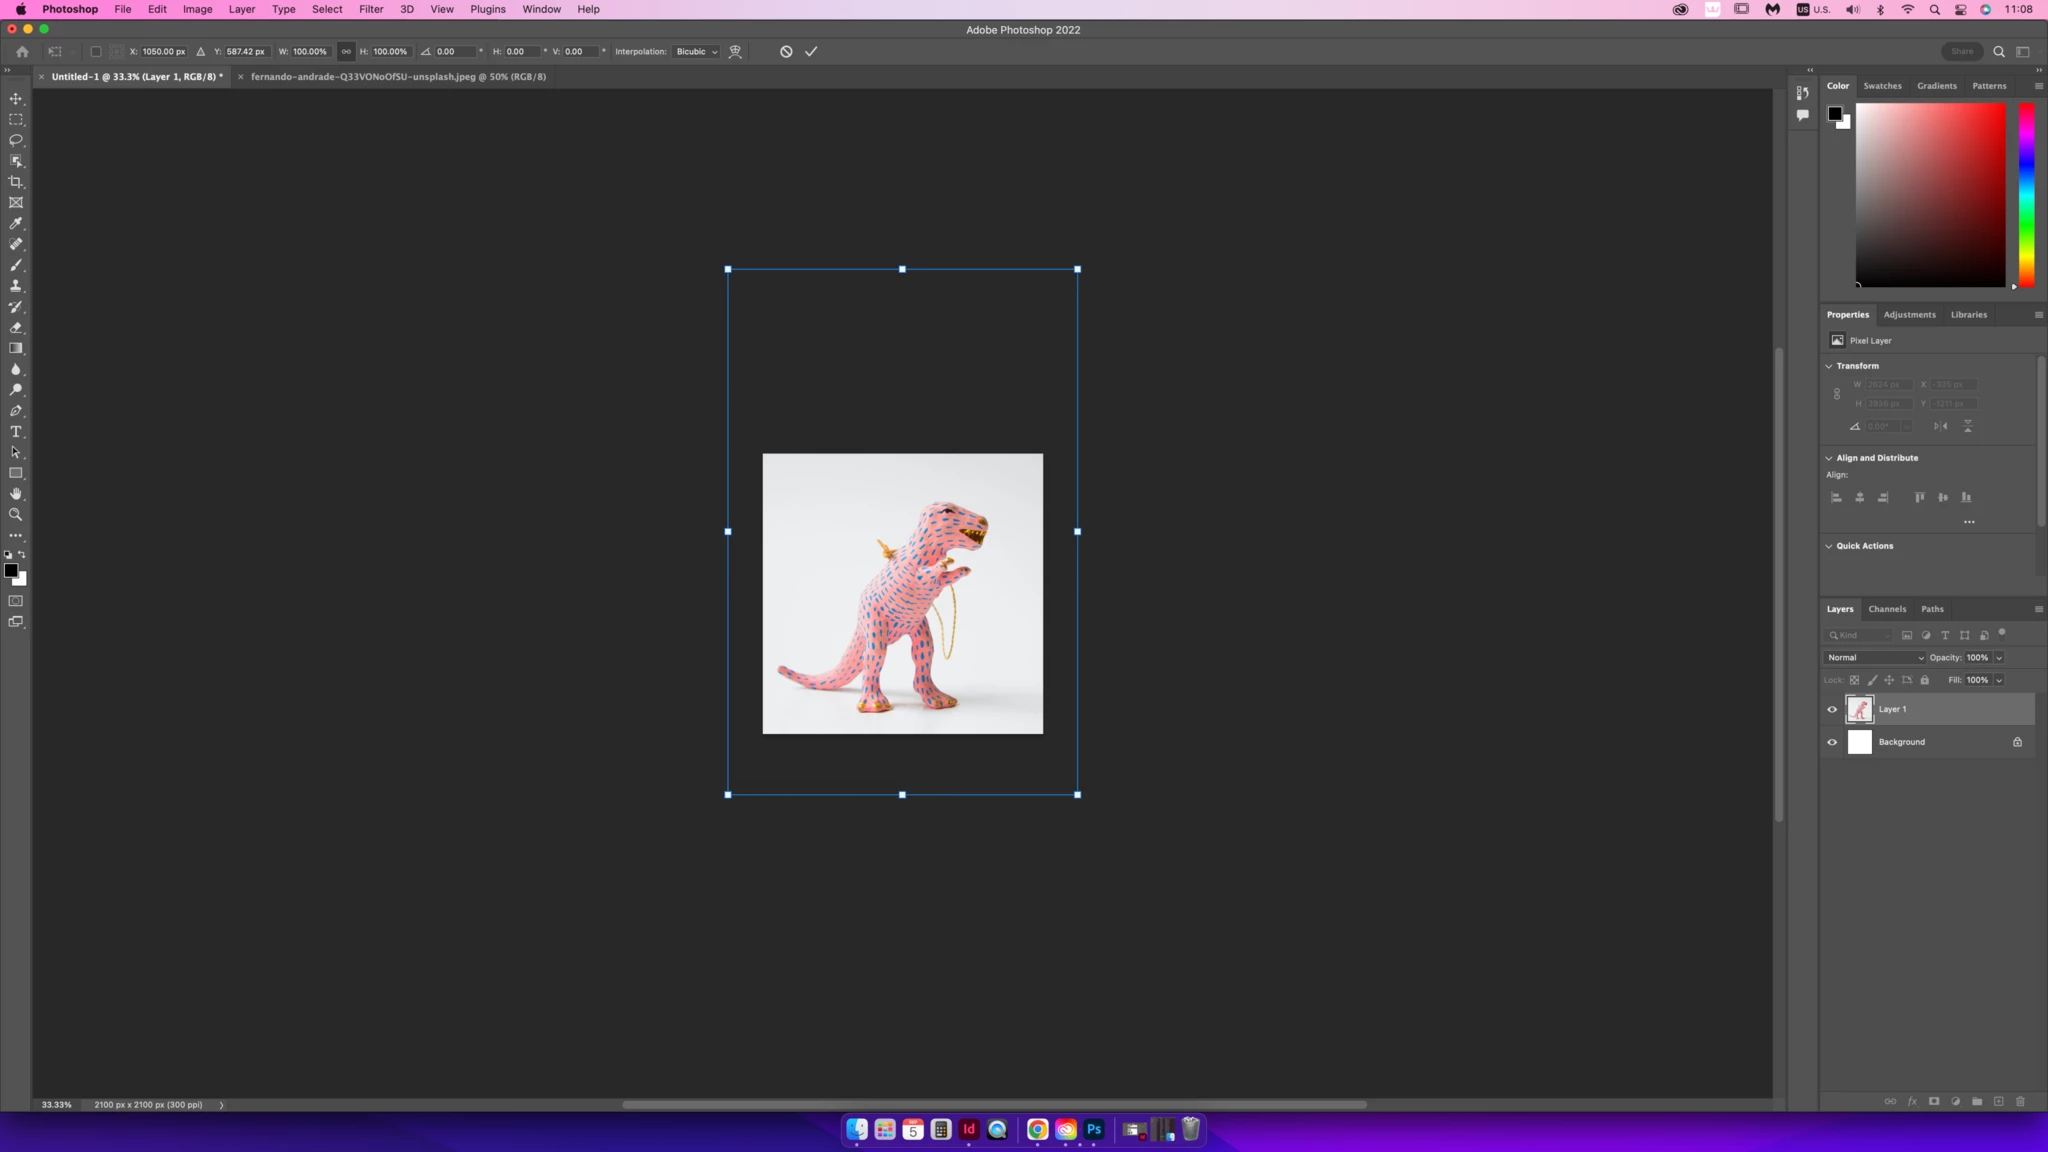The height and width of the screenshot is (1152, 2048).
Task: Select the Move tool
Action: (x=16, y=98)
